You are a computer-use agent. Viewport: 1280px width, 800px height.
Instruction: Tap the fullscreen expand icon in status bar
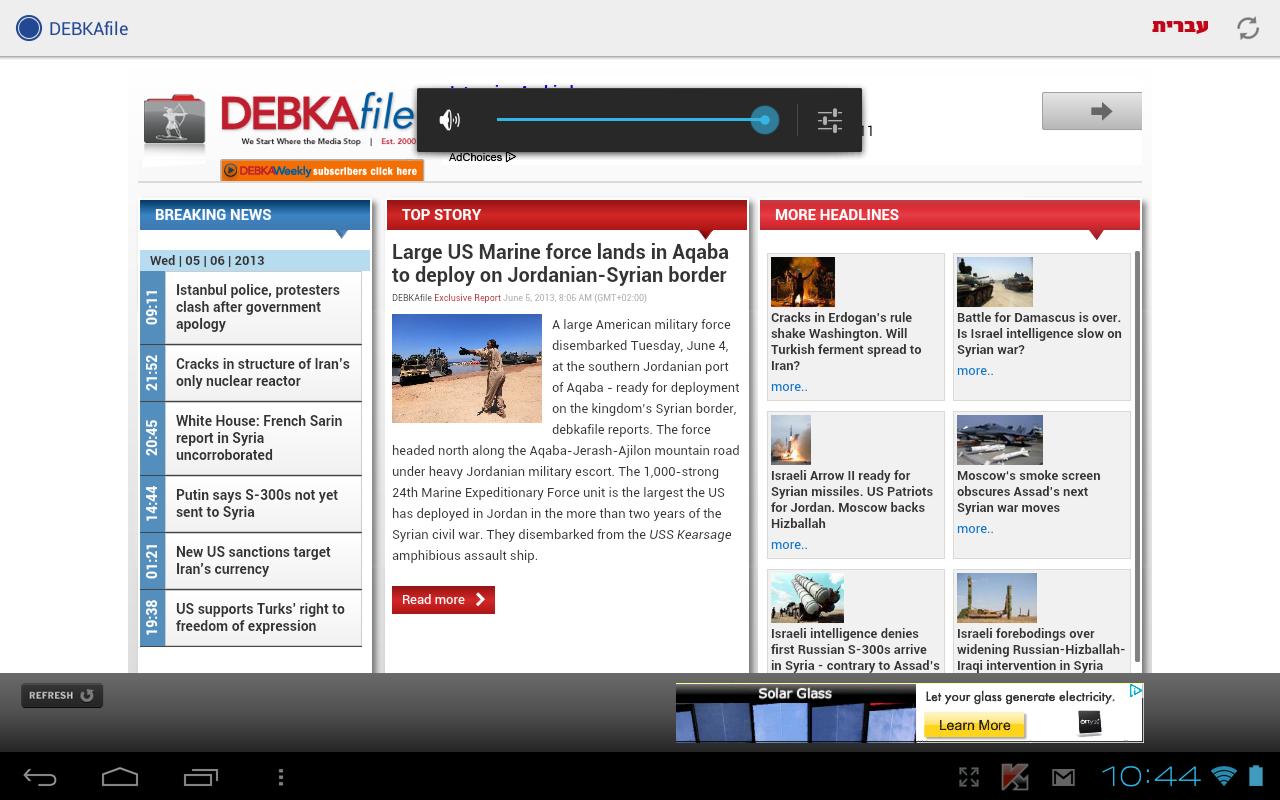(969, 775)
